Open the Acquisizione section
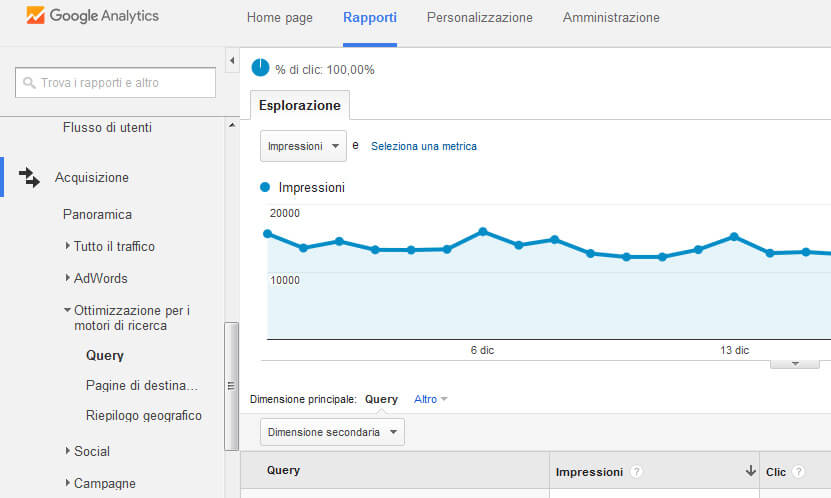 coord(92,177)
